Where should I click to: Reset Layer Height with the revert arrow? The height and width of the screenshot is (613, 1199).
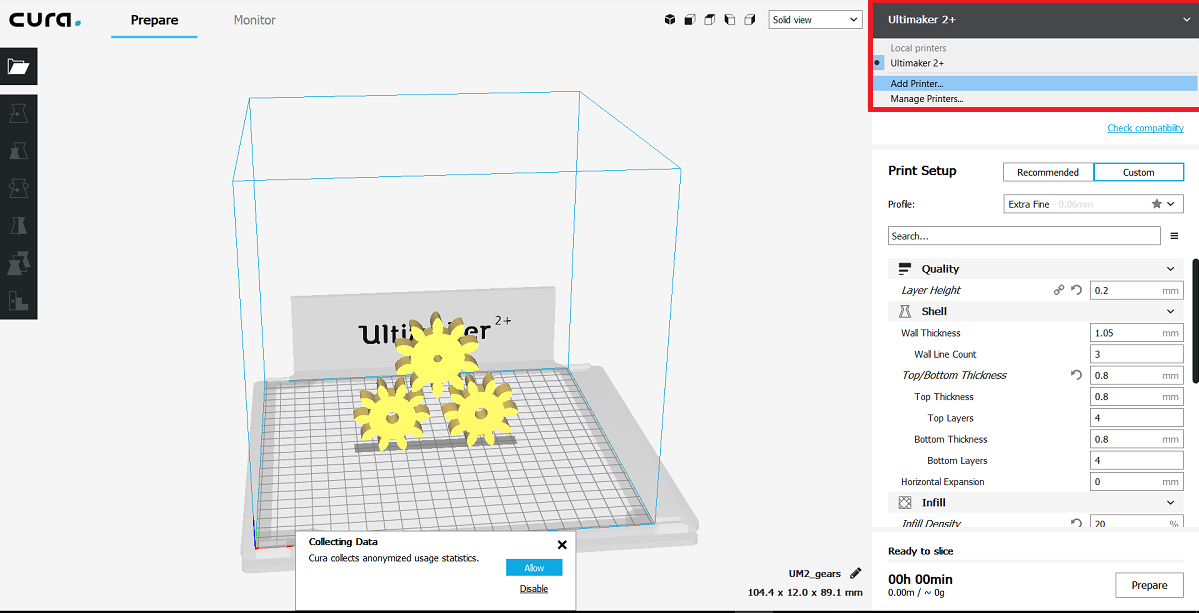pos(1077,290)
